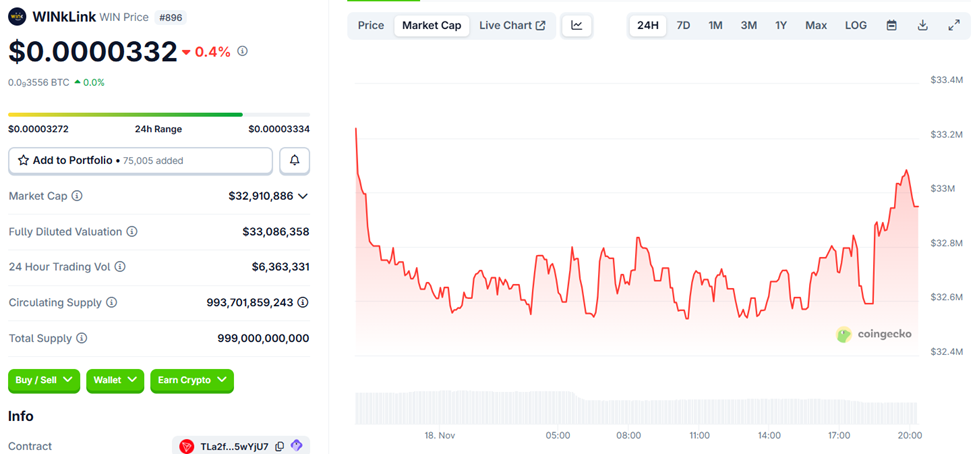The height and width of the screenshot is (454, 975).
Task: Open the calendar date range picker
Action: click(x=891, y=25)
